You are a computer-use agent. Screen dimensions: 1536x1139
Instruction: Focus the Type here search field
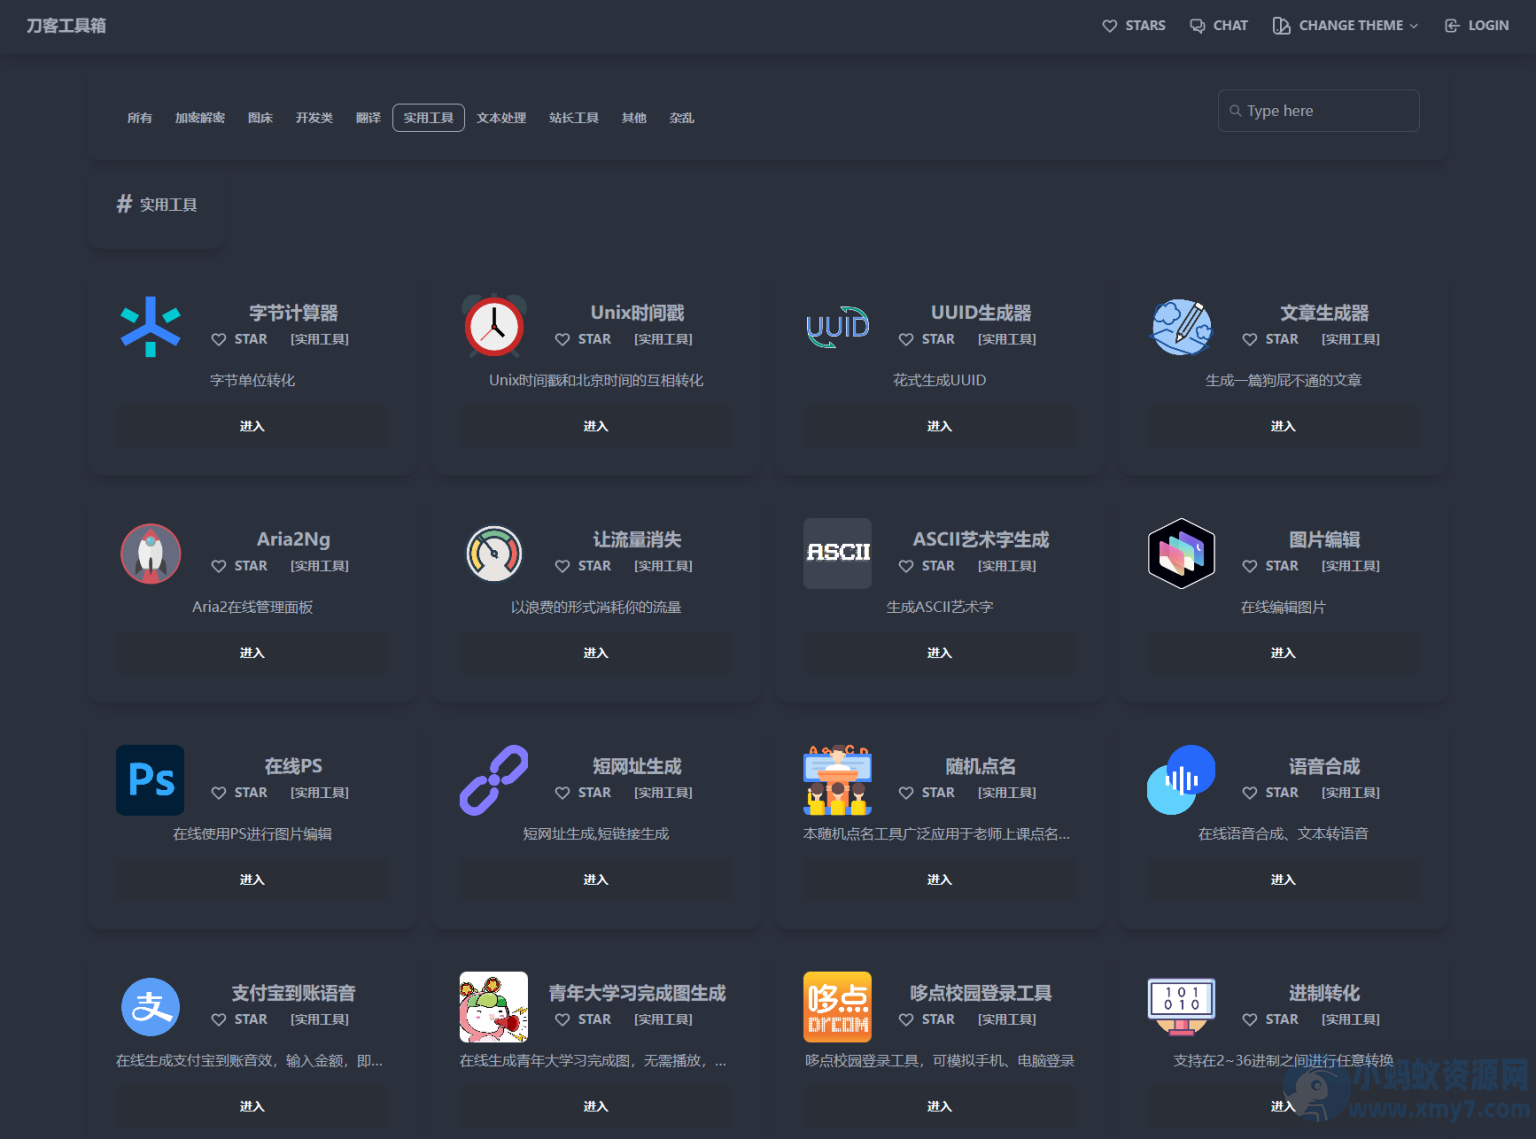tap(1318, 111)
